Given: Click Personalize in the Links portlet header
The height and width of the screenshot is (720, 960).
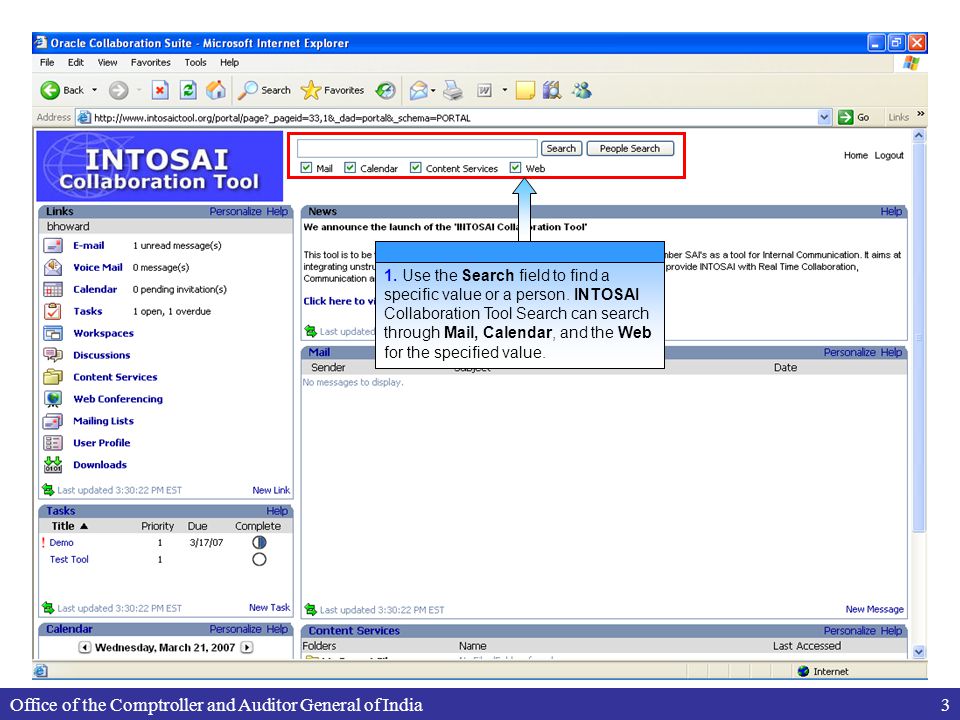Looking at the screenshot, I should click(235, 211).
